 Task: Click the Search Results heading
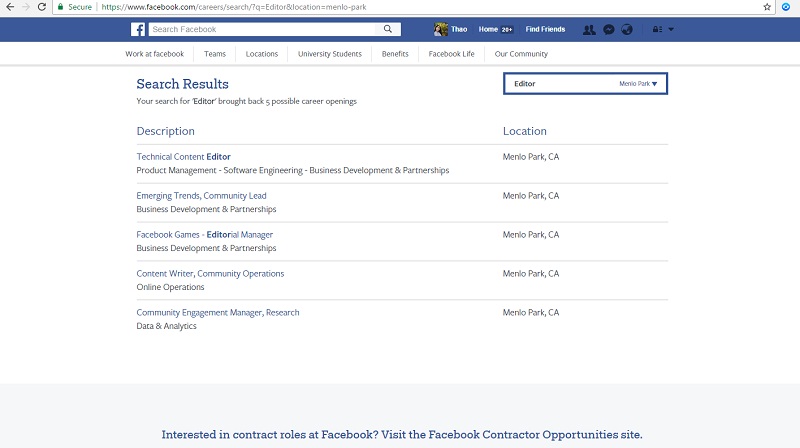coord(182,84)
